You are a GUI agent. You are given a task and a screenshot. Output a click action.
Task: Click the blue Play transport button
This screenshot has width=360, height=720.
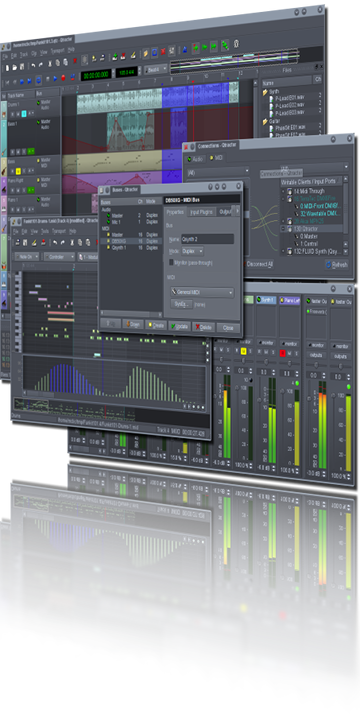tap(55, 79)
